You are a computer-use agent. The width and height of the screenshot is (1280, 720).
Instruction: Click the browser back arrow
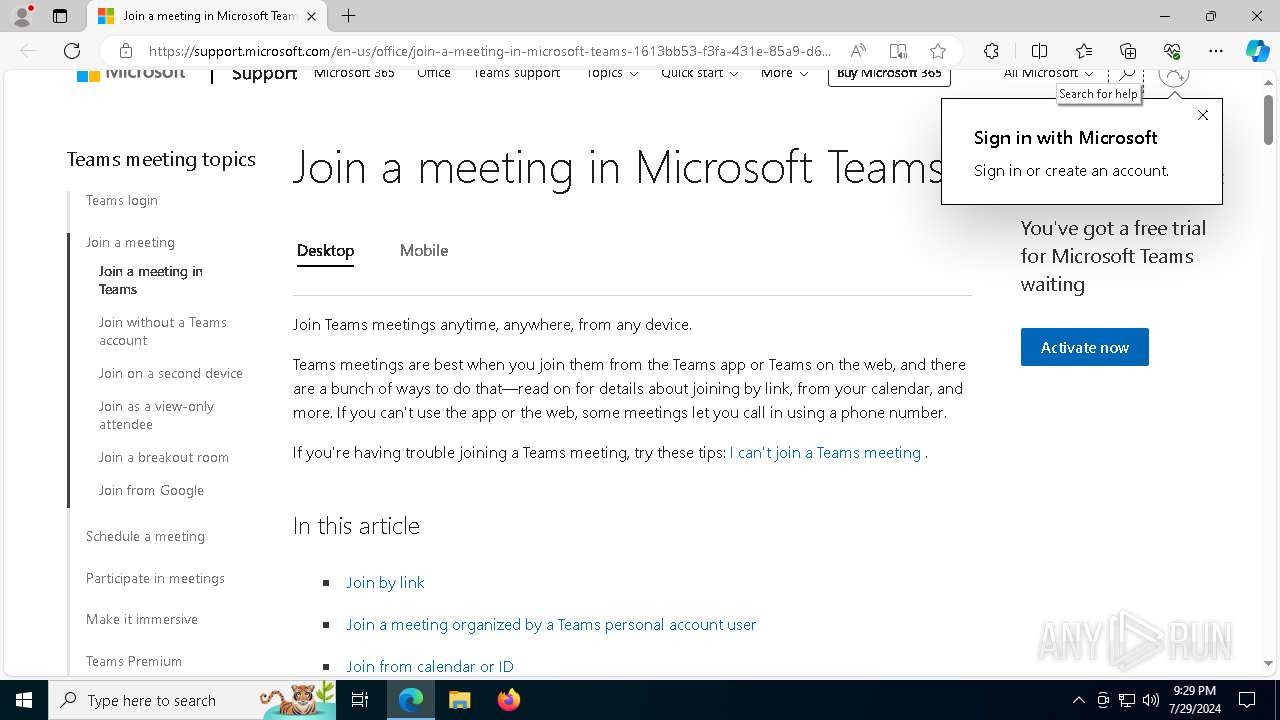(x=28, y=51)
